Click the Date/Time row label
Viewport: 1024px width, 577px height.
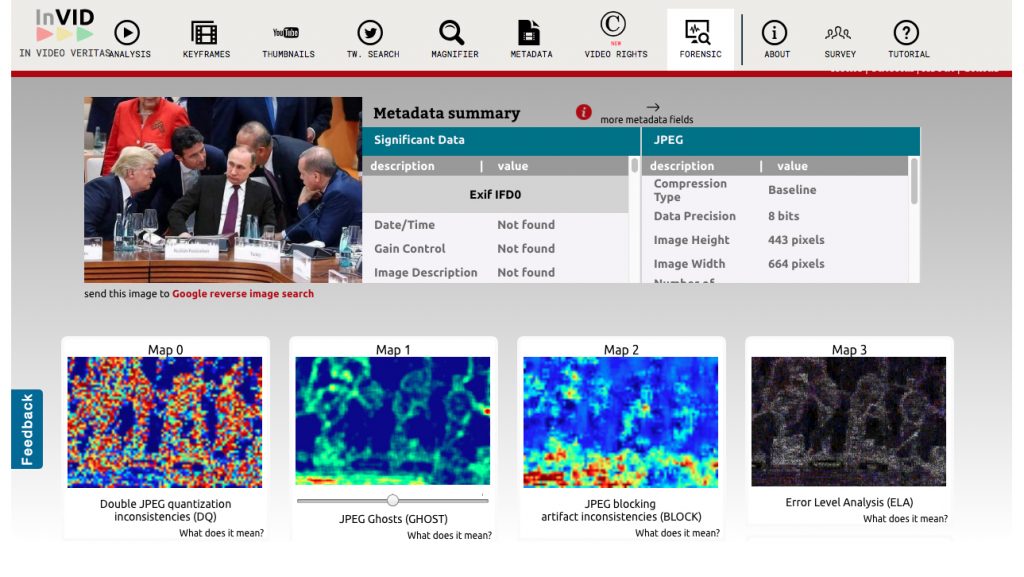(404, 225)
